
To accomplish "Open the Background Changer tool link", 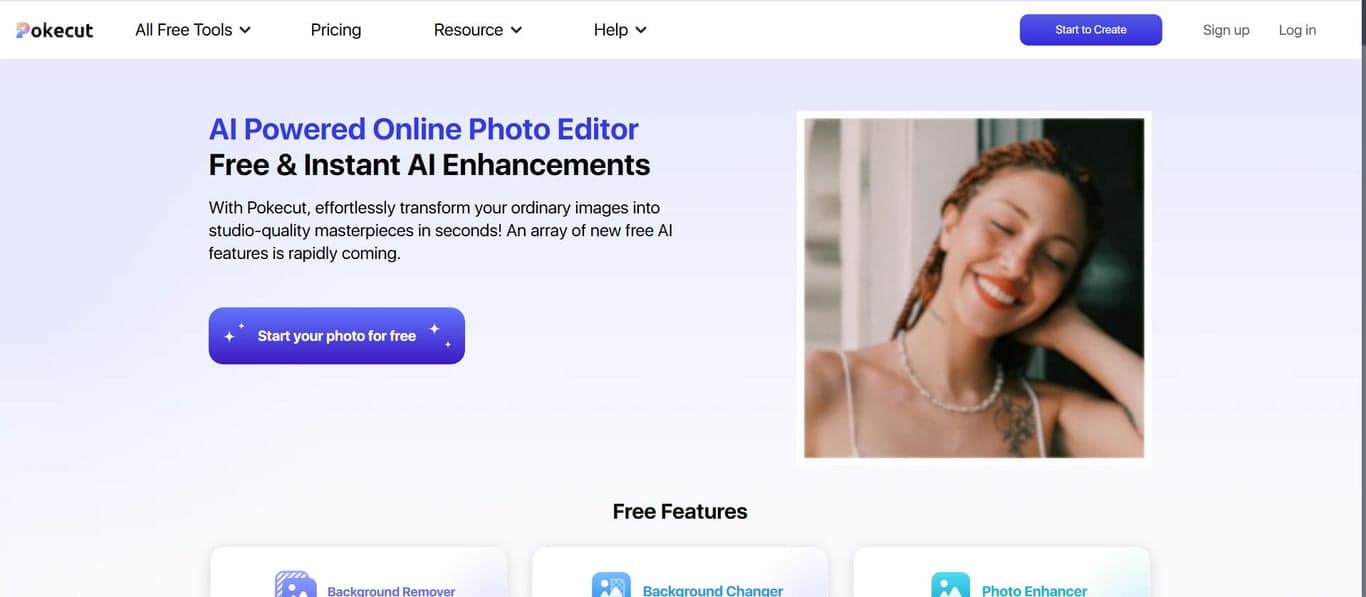I will 711,591.
